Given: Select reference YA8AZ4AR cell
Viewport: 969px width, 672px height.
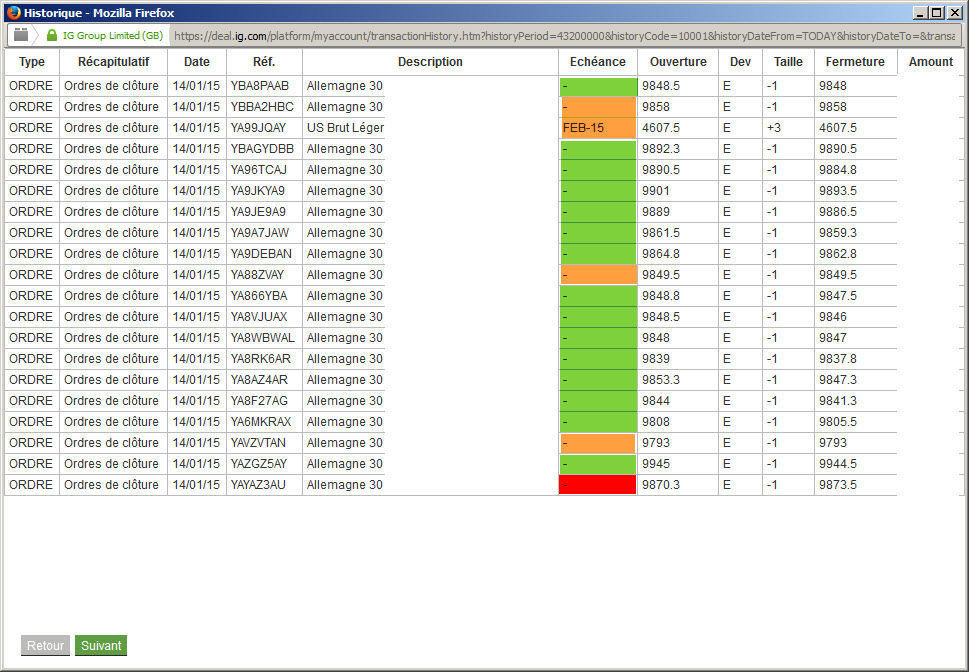Looking at the screenshot, I should [x=264, y=380].
